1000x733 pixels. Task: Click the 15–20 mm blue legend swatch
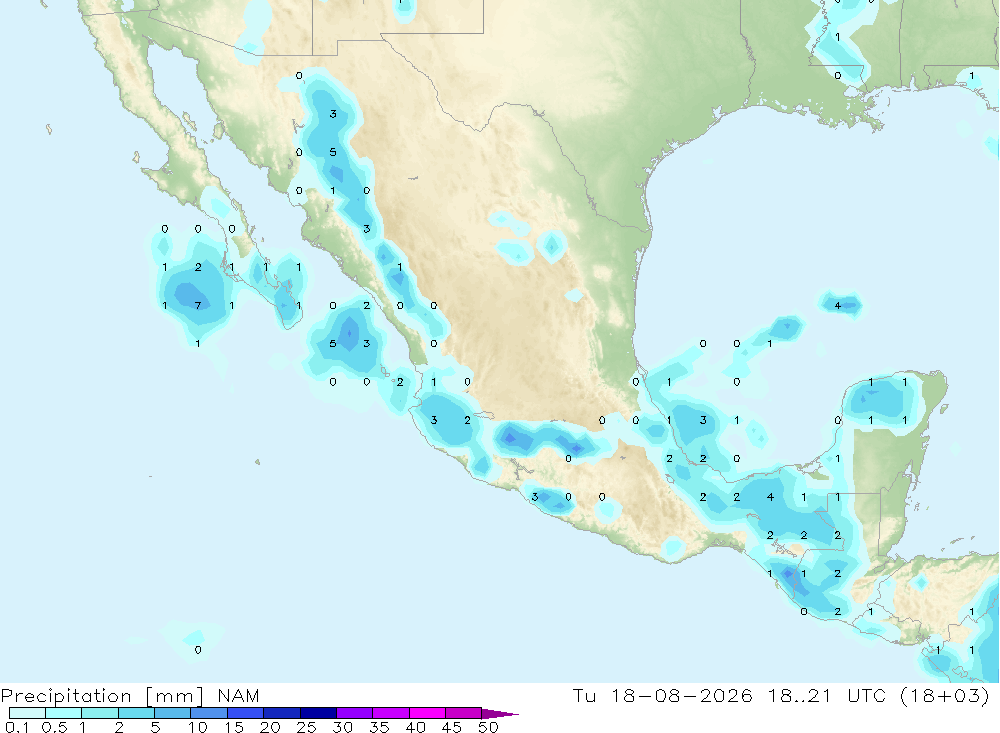click(x=245, y=713)
